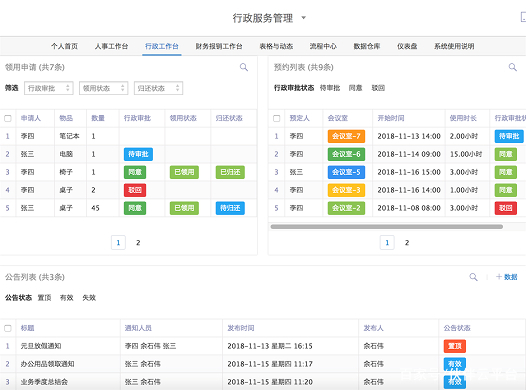
Task: Click the 驳回 badge in 会议室-2 row
Action: point(506,208)
